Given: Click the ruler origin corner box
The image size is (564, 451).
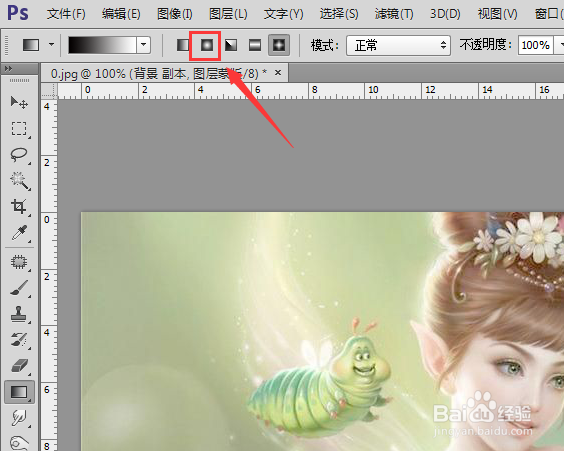Looking at the screenshot, I should (x=49, y=91).
